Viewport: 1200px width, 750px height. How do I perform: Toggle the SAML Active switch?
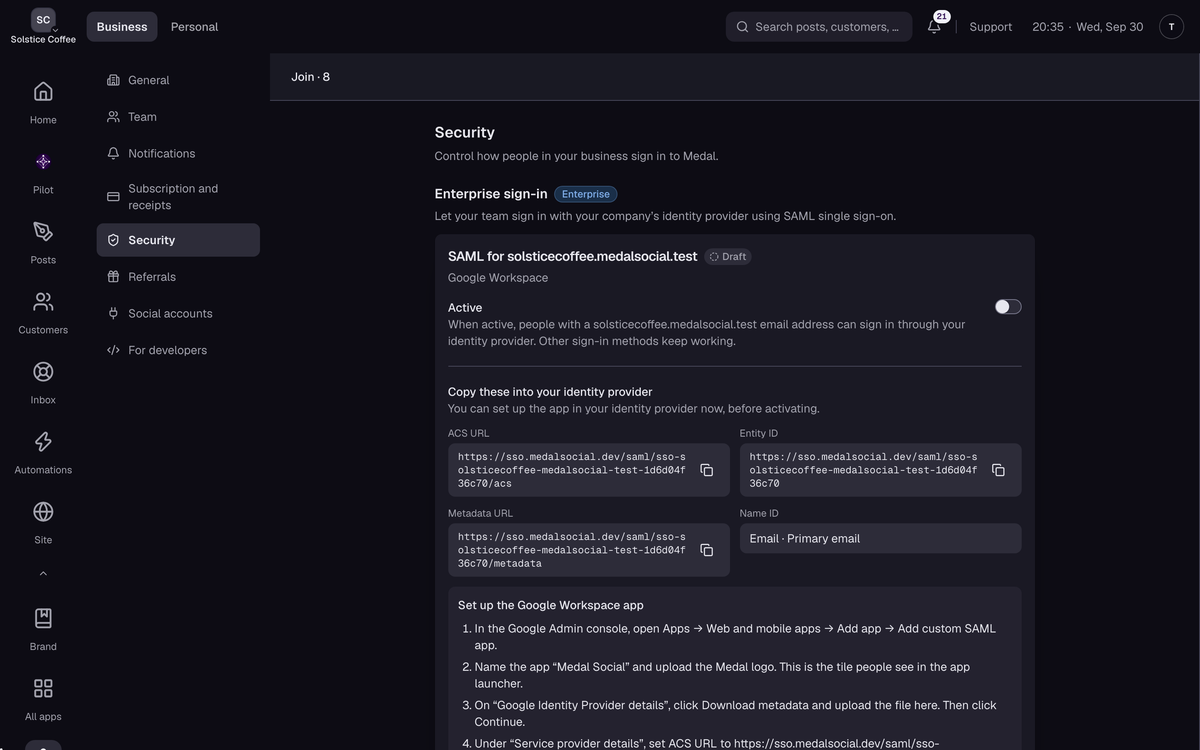[x=1008, y=307]
